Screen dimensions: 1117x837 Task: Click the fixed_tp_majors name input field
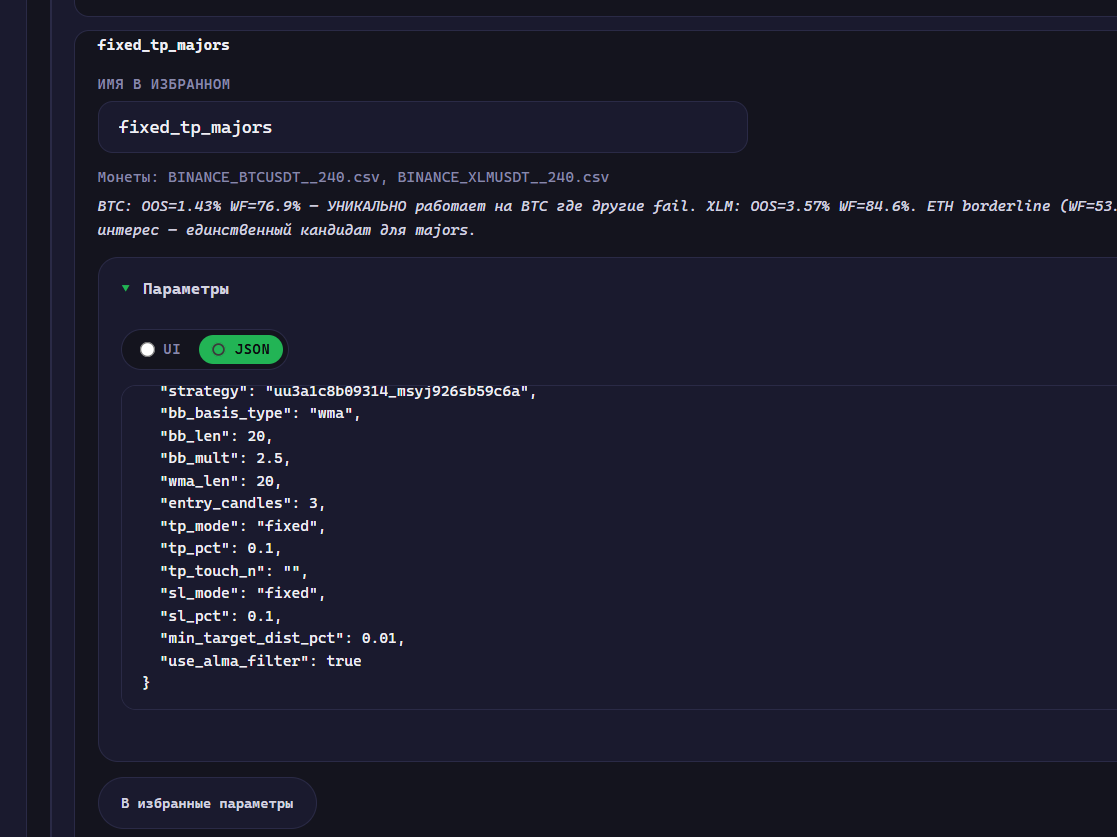[x=422, y=127]
